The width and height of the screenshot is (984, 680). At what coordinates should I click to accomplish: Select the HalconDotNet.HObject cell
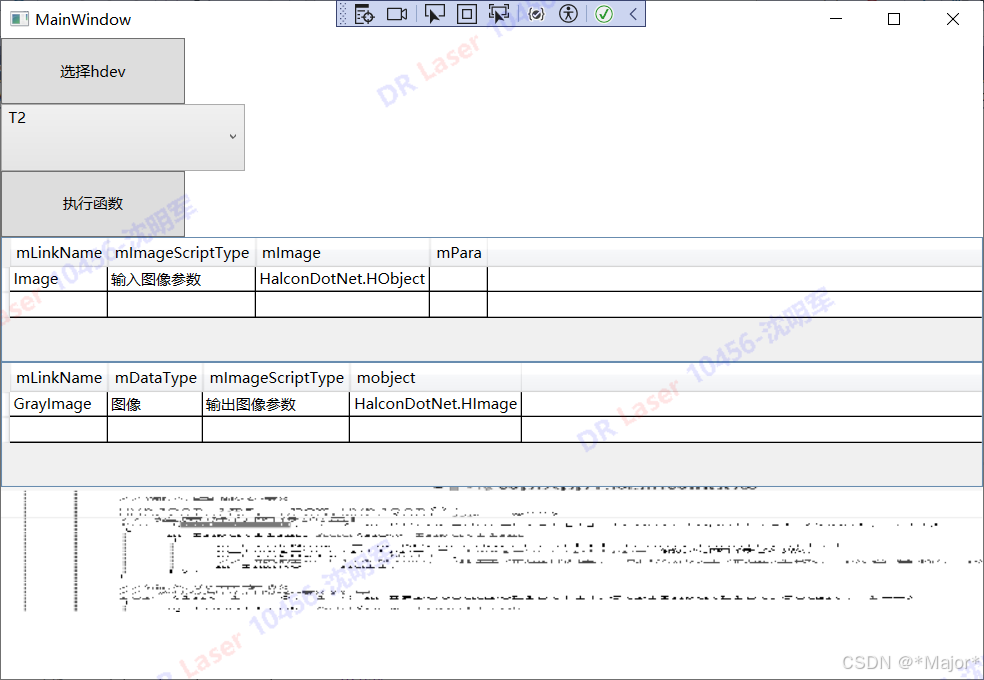[342, 278]
